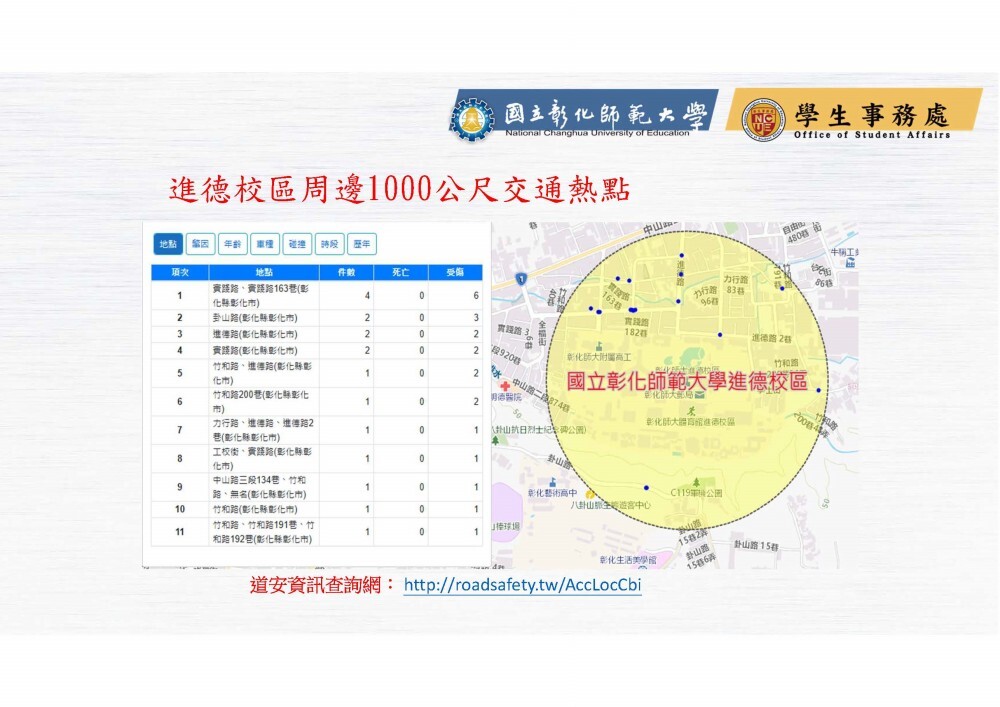
Task: Click the 受傷 column header
Action: pos(455,272)
